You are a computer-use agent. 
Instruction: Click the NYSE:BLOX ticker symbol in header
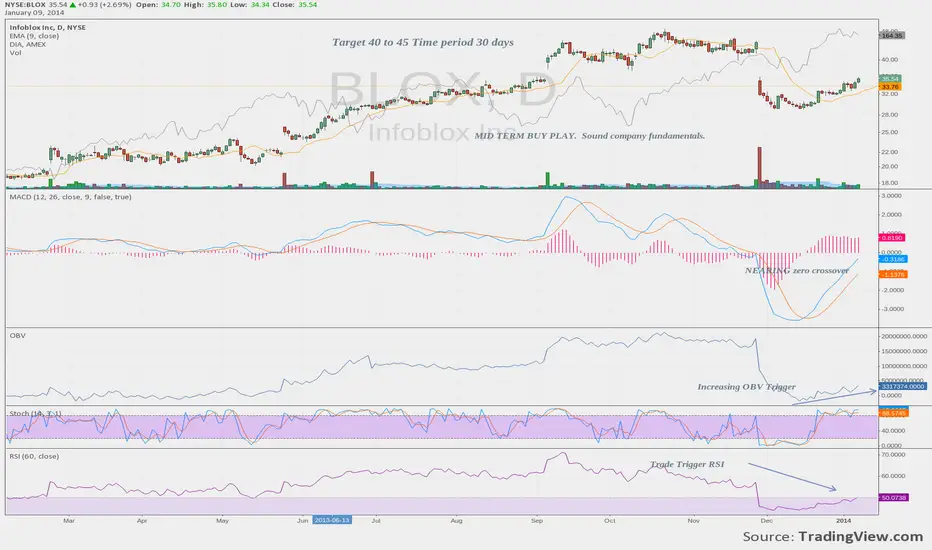pyautogui.click(x=25, y=4)
